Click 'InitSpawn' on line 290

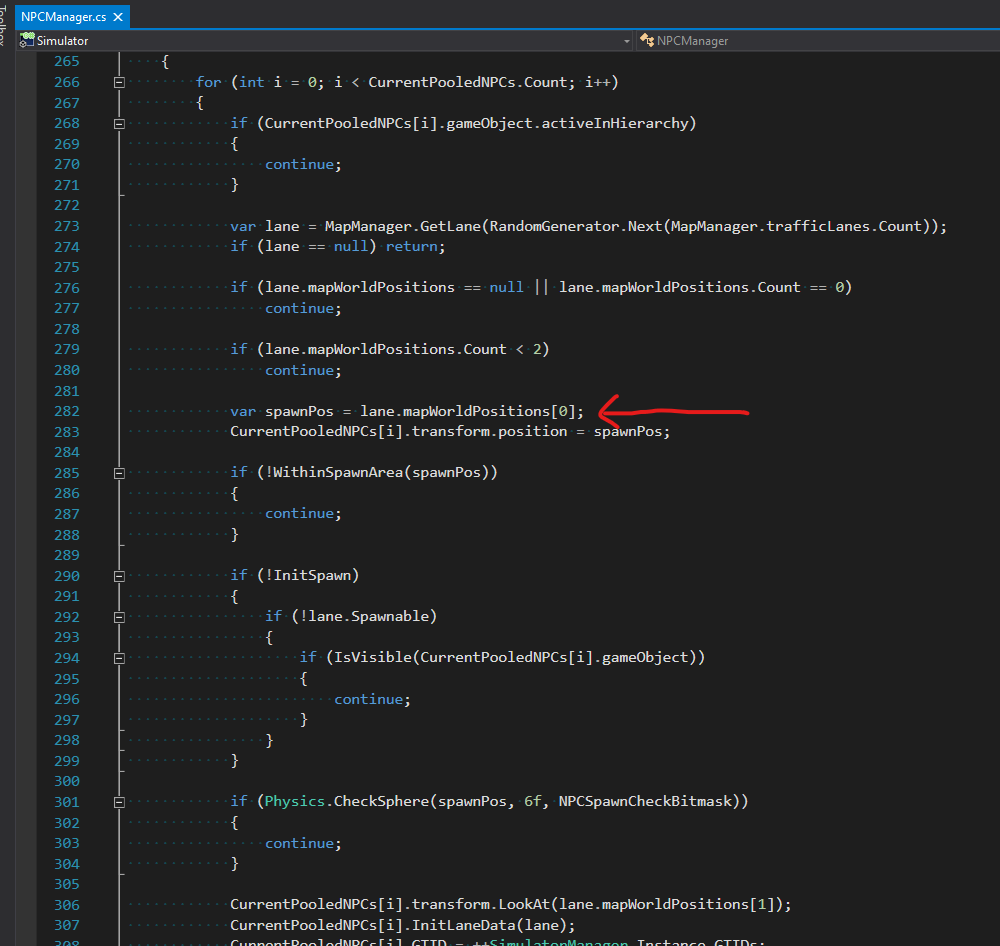[312, 575]
